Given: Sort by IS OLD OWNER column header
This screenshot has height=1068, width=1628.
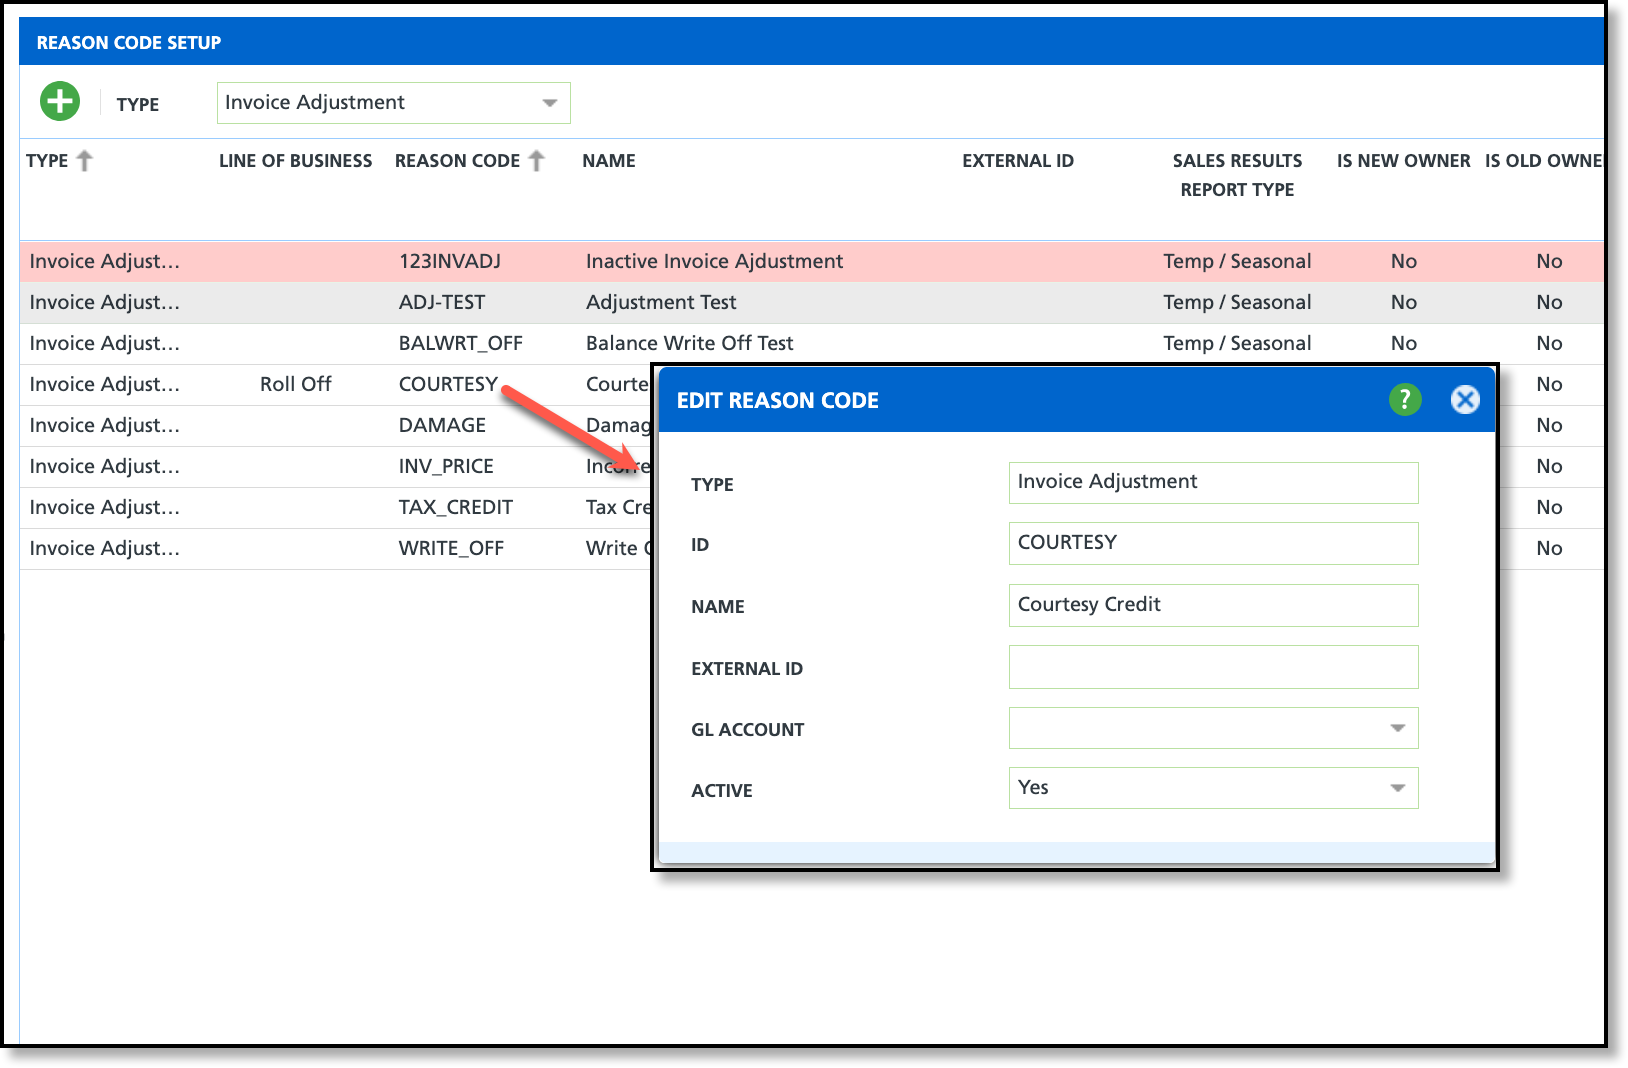Looking at the screenshot, I should click(1544, 161).
